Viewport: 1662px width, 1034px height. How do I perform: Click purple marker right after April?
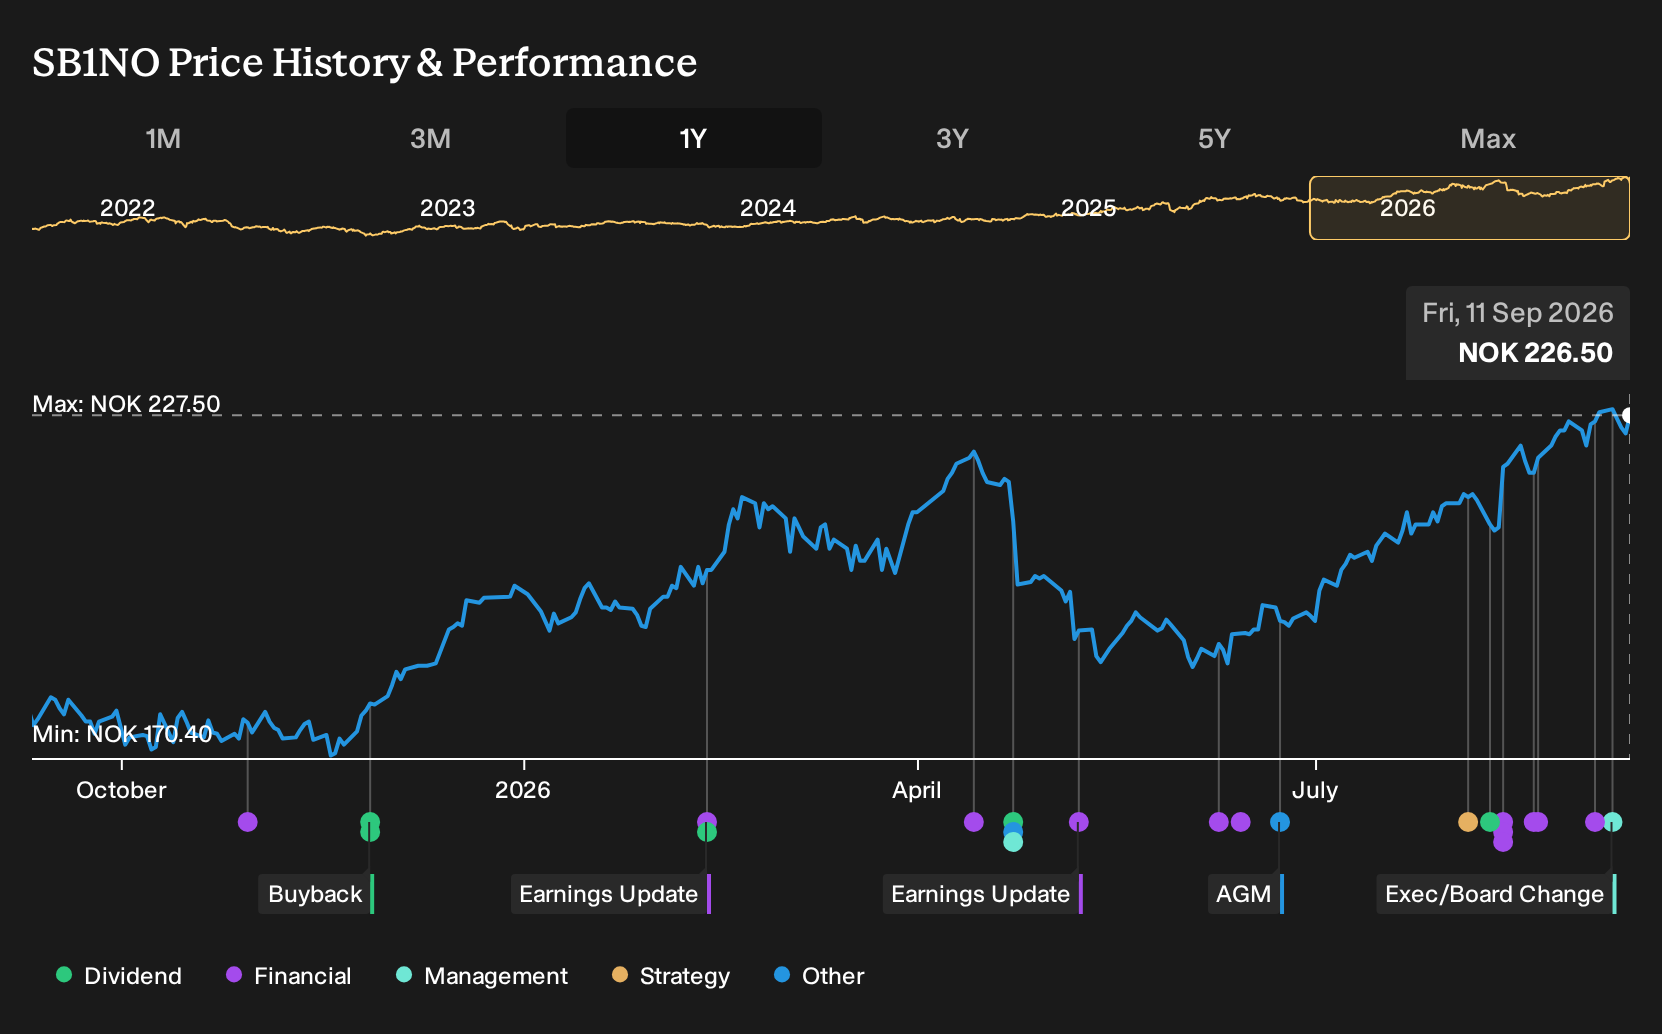pyautogui.click(x=974, y=822)
